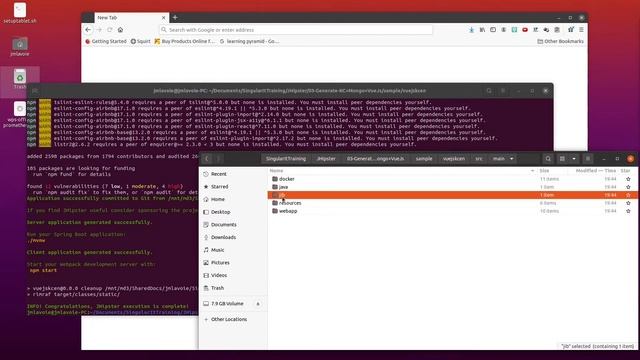Image resolution: width=640 pixels, height=360 pixels.
Task: Eject the 7.9 GB Volume
Action: pos(258,304)
